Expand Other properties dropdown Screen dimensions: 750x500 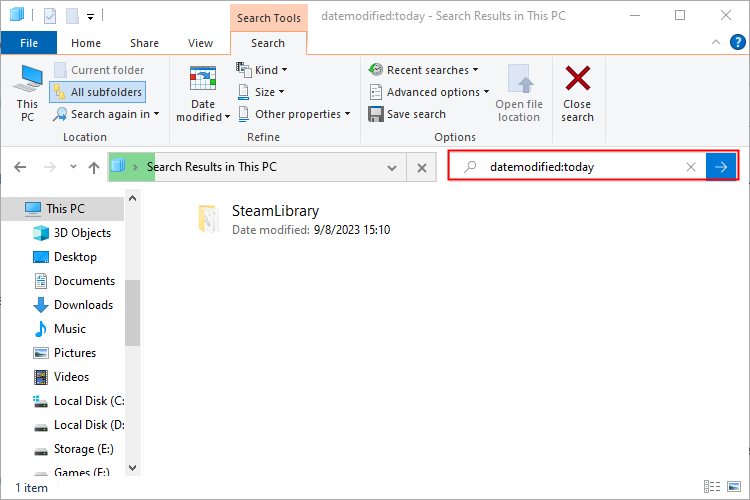tap(294, 114)
